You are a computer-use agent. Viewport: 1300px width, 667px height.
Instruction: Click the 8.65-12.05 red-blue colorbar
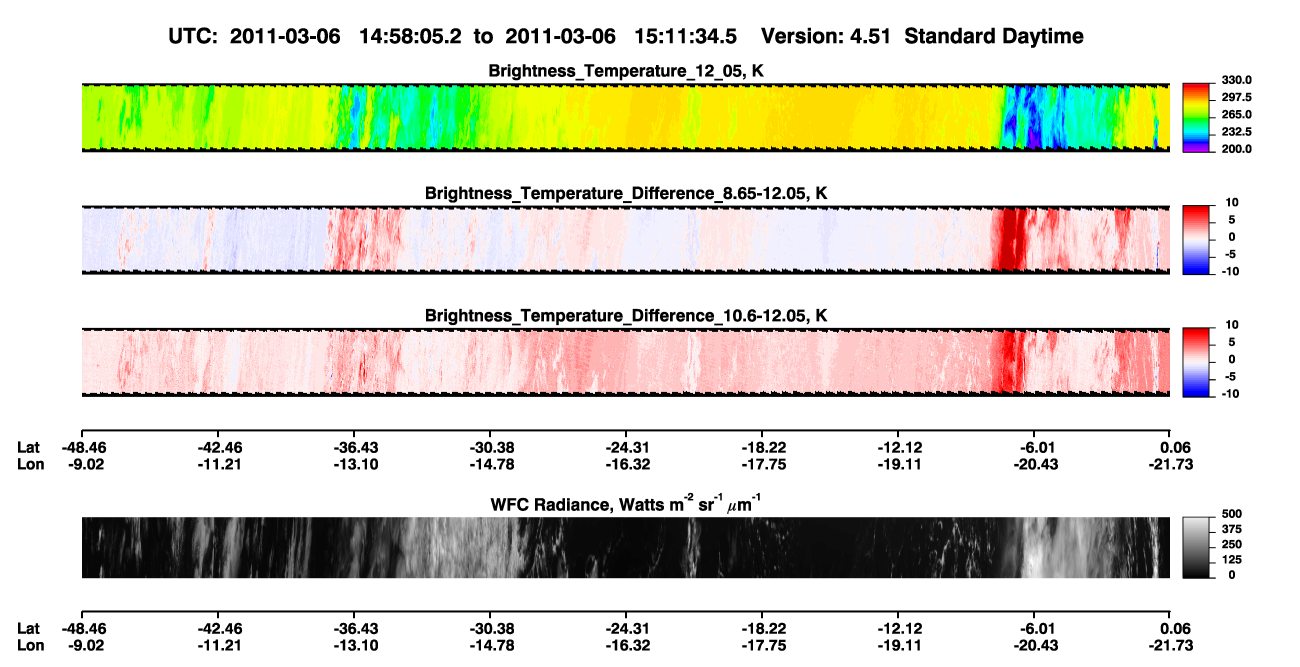coord(1196,240)
